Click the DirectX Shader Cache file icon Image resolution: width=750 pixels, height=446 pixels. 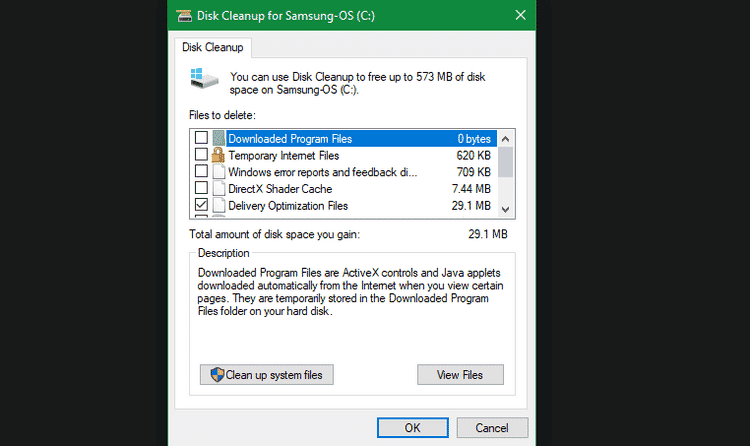(x=219, y=189)
